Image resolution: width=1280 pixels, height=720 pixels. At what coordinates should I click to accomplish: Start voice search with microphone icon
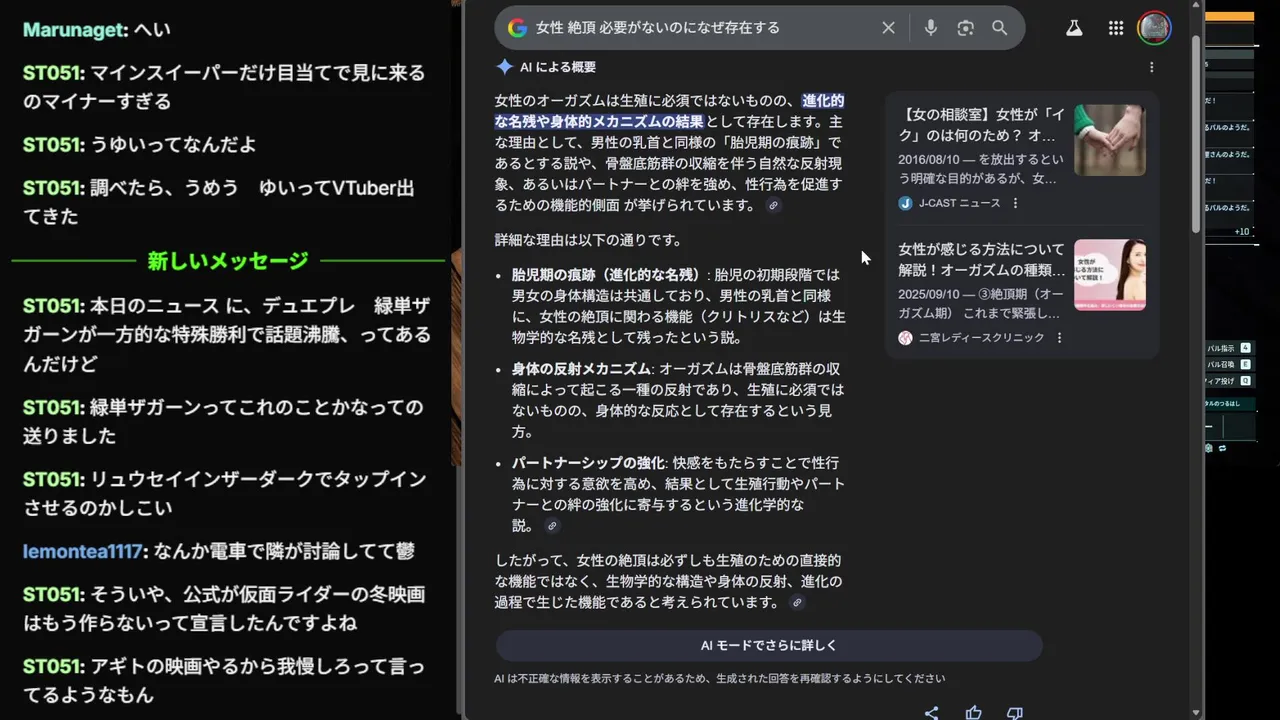(x=931, y=28)
